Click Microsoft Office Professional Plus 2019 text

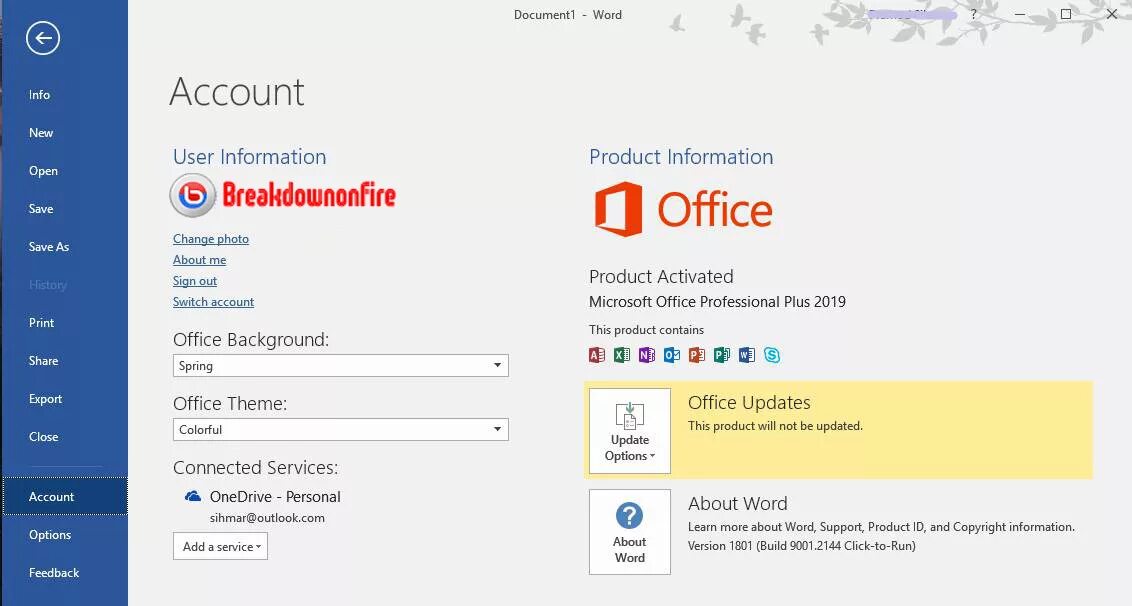718,301
